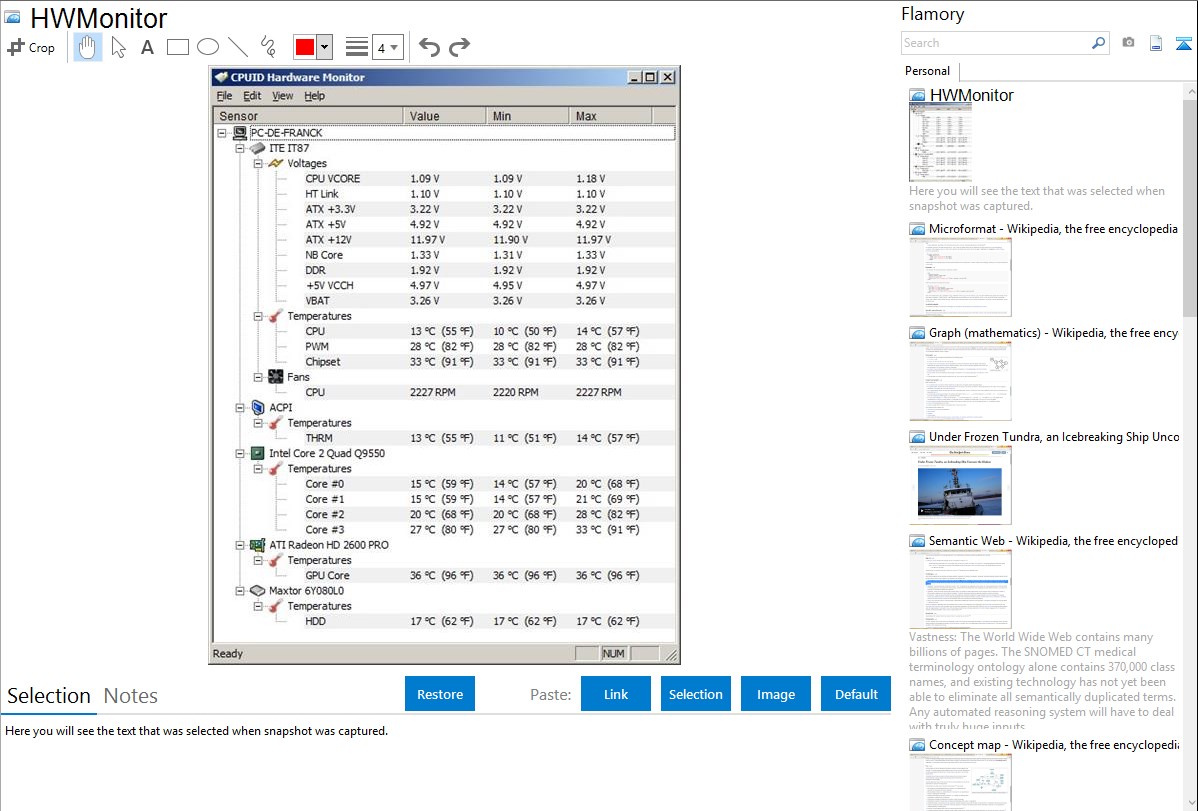Click the camera snapshot icon

pyautogui.click(x=1128, y=43)
